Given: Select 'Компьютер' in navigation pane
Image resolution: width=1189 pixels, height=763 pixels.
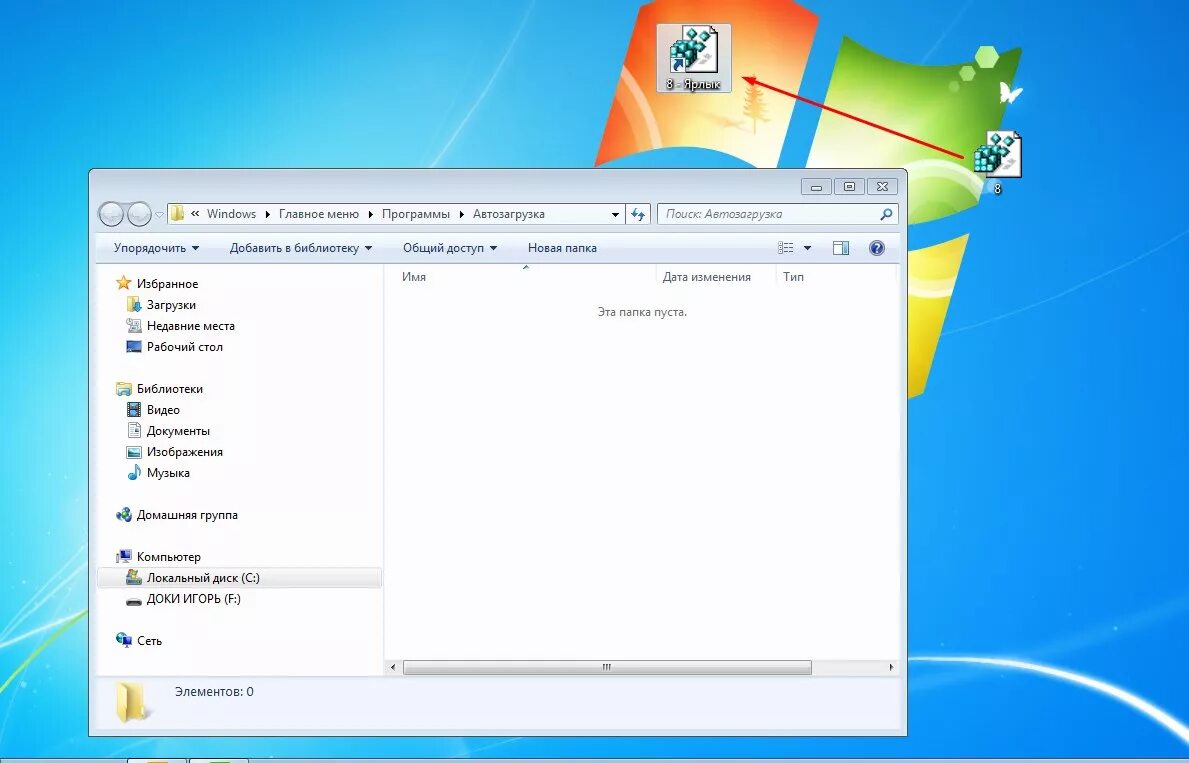Looking at the screenshot, I should tap(169, 557).
